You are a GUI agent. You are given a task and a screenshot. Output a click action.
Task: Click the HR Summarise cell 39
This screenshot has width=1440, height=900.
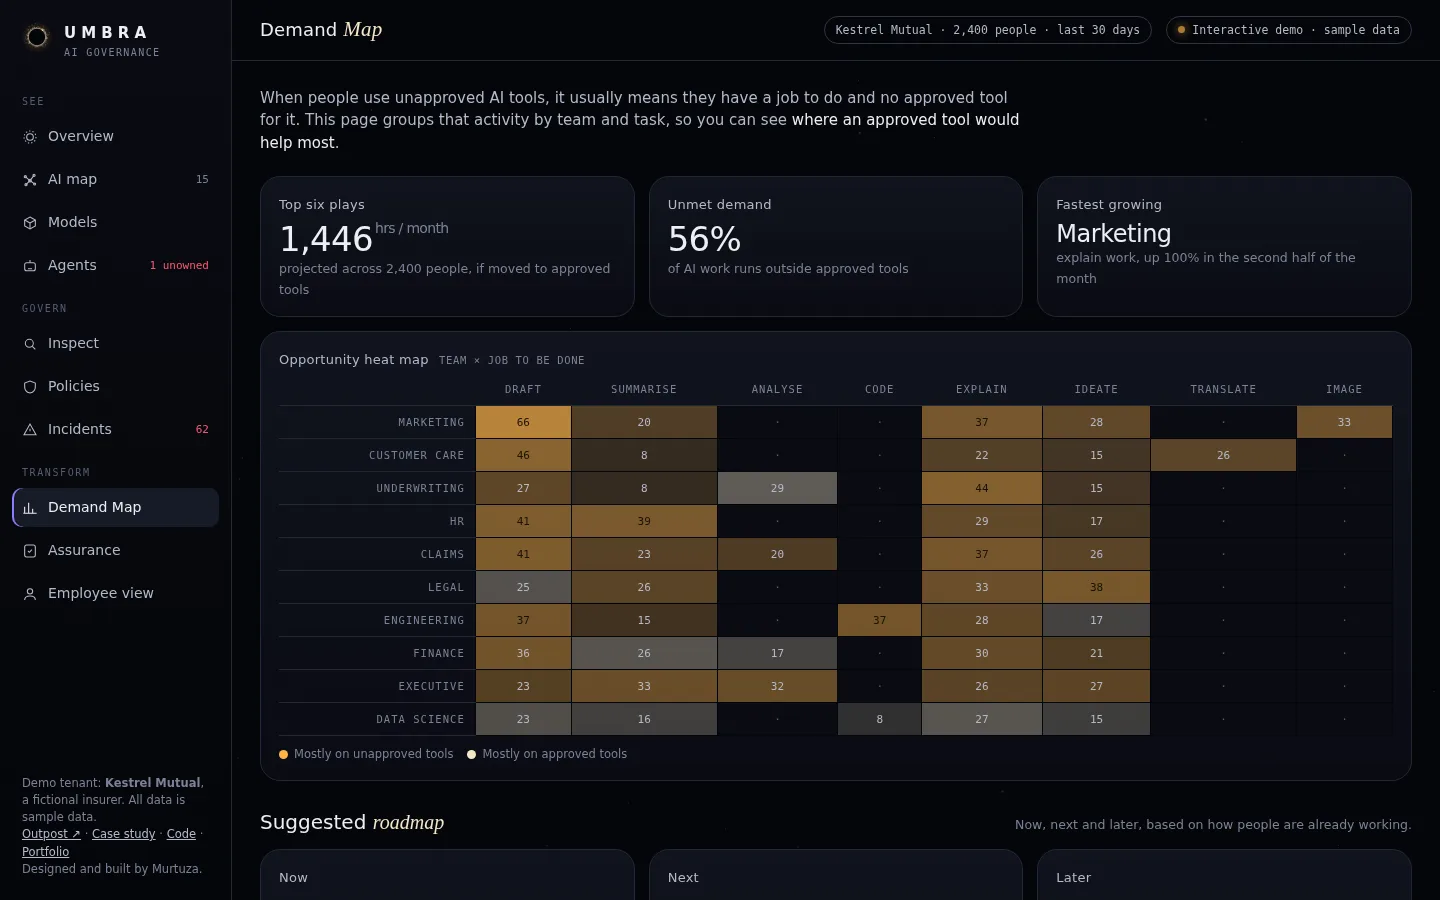coord(644,521)
